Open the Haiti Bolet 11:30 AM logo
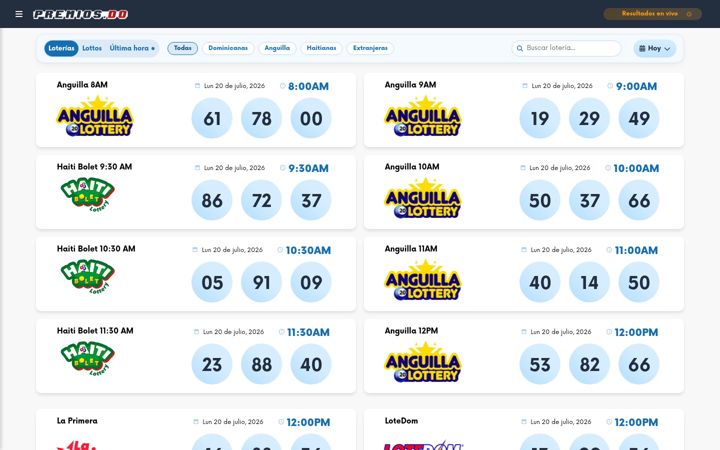This screenshot has height=450, width=720. click(x=87, y=359)
